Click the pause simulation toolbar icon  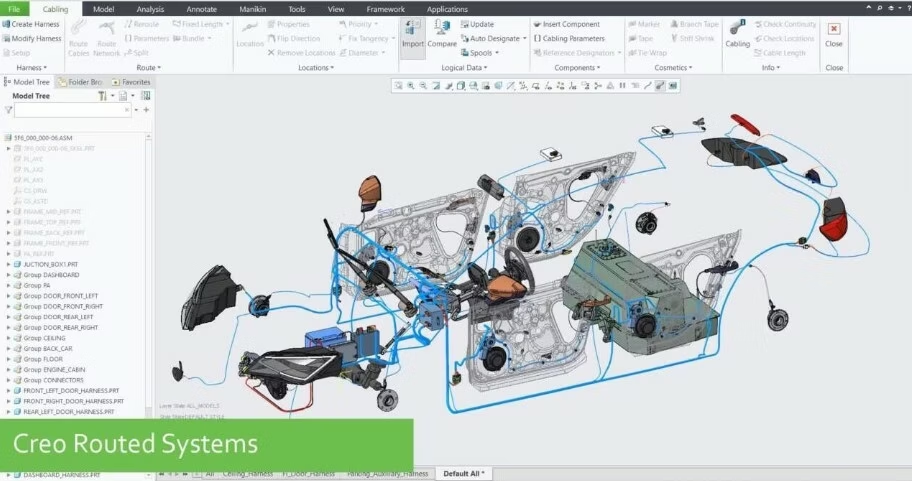tap(622, 86)
